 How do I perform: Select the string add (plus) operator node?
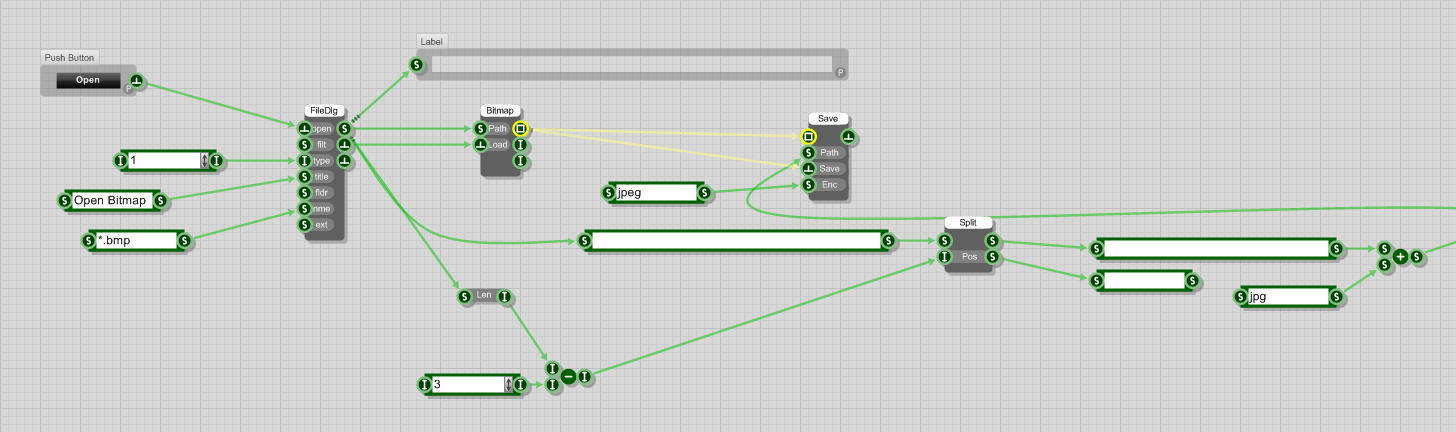pyautogui.click(x=1401, y=257)
